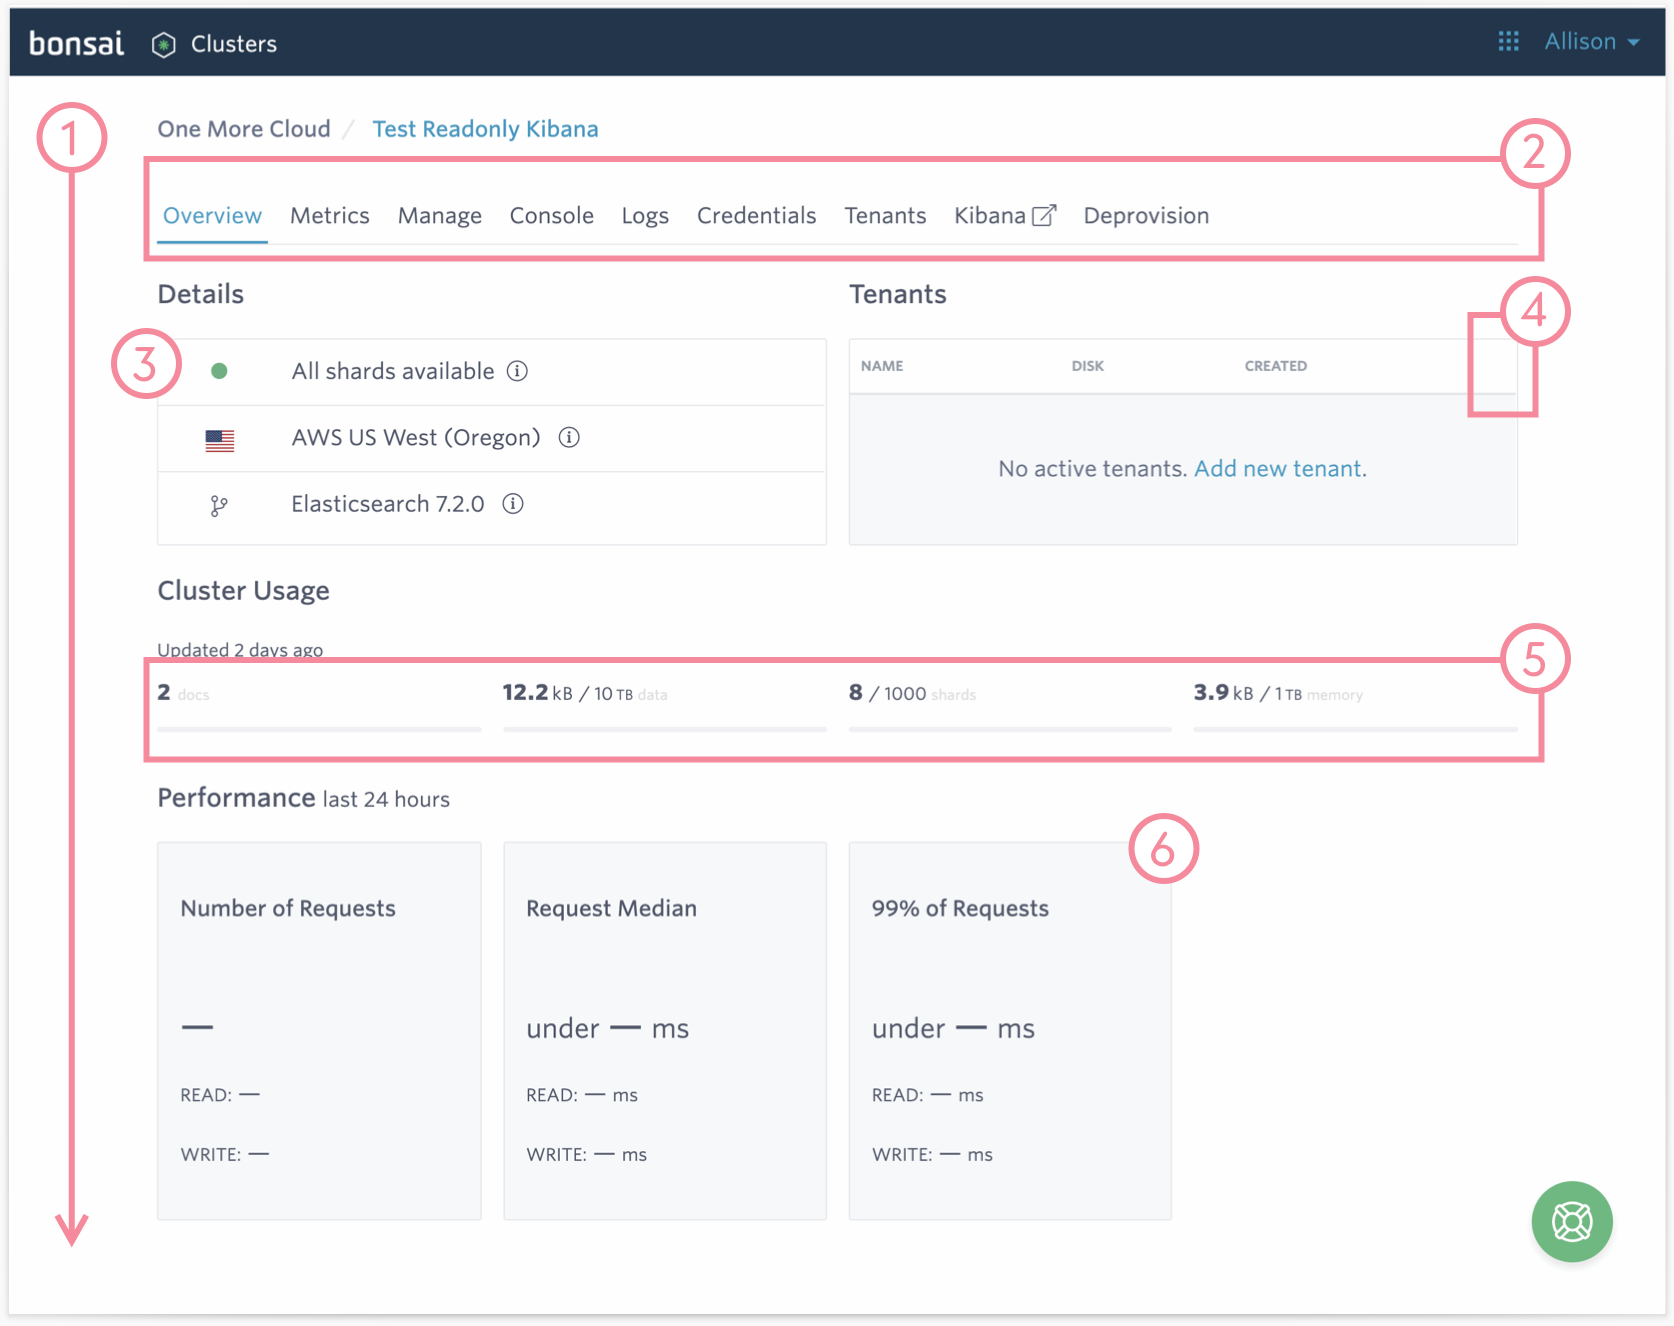Click info icon beside Elasticsearch 7.2.0

click(513, 504)
